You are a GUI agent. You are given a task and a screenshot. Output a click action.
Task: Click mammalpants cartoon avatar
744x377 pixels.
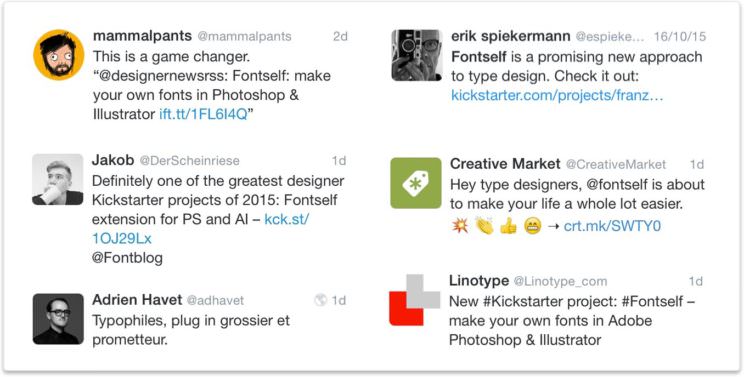tap(59, 55)
